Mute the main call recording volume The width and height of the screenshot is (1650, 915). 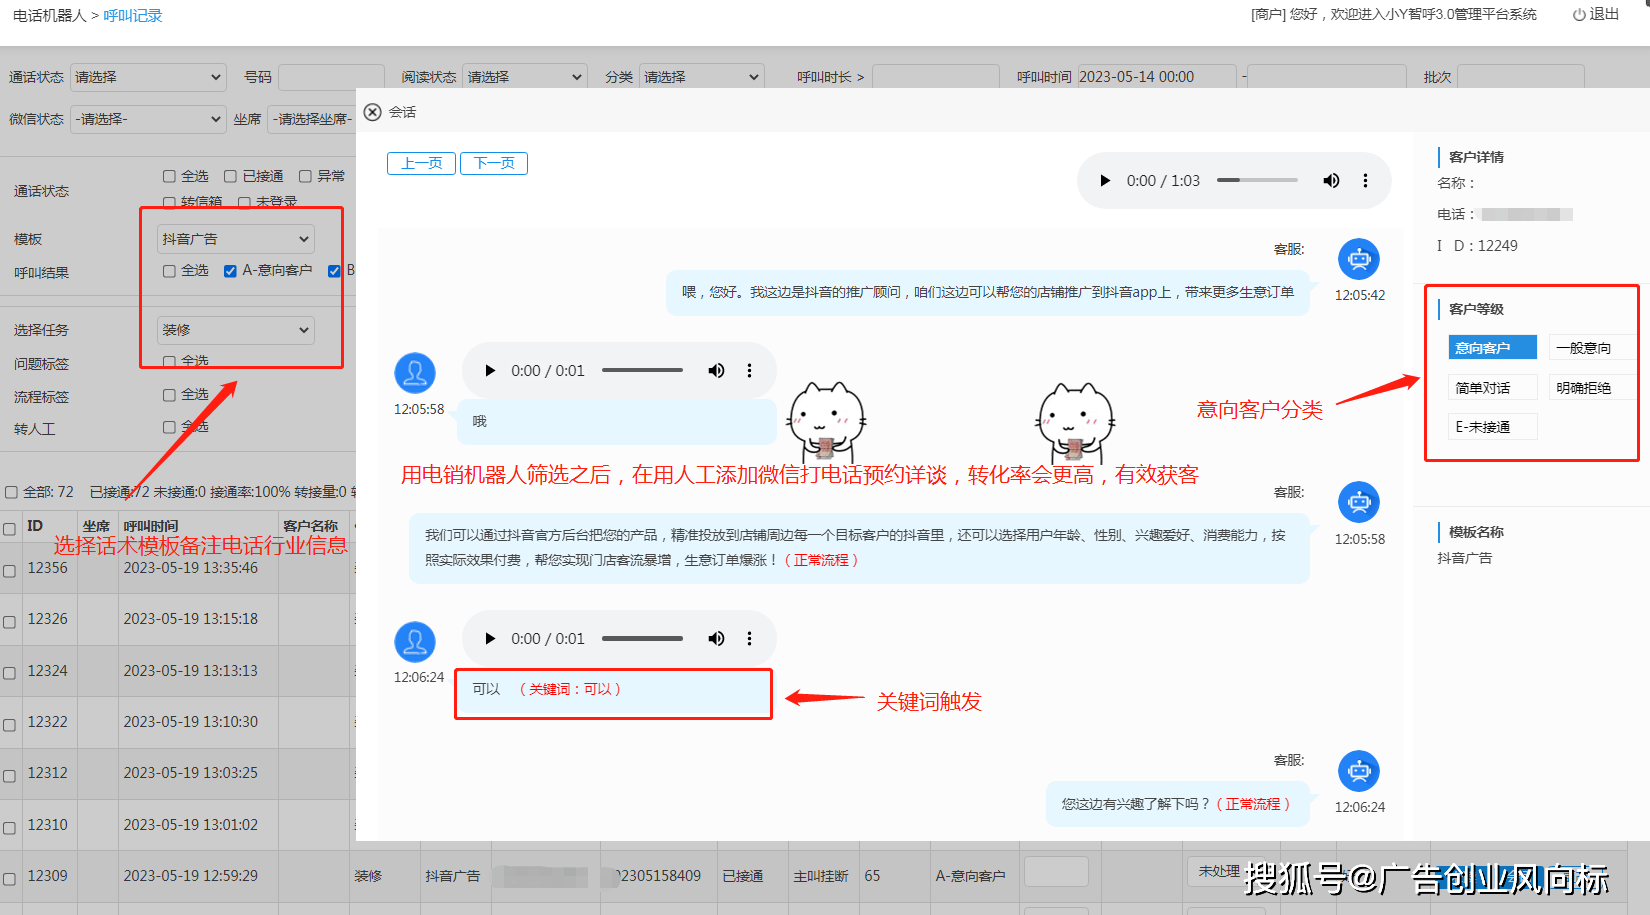pos(1331,181)
